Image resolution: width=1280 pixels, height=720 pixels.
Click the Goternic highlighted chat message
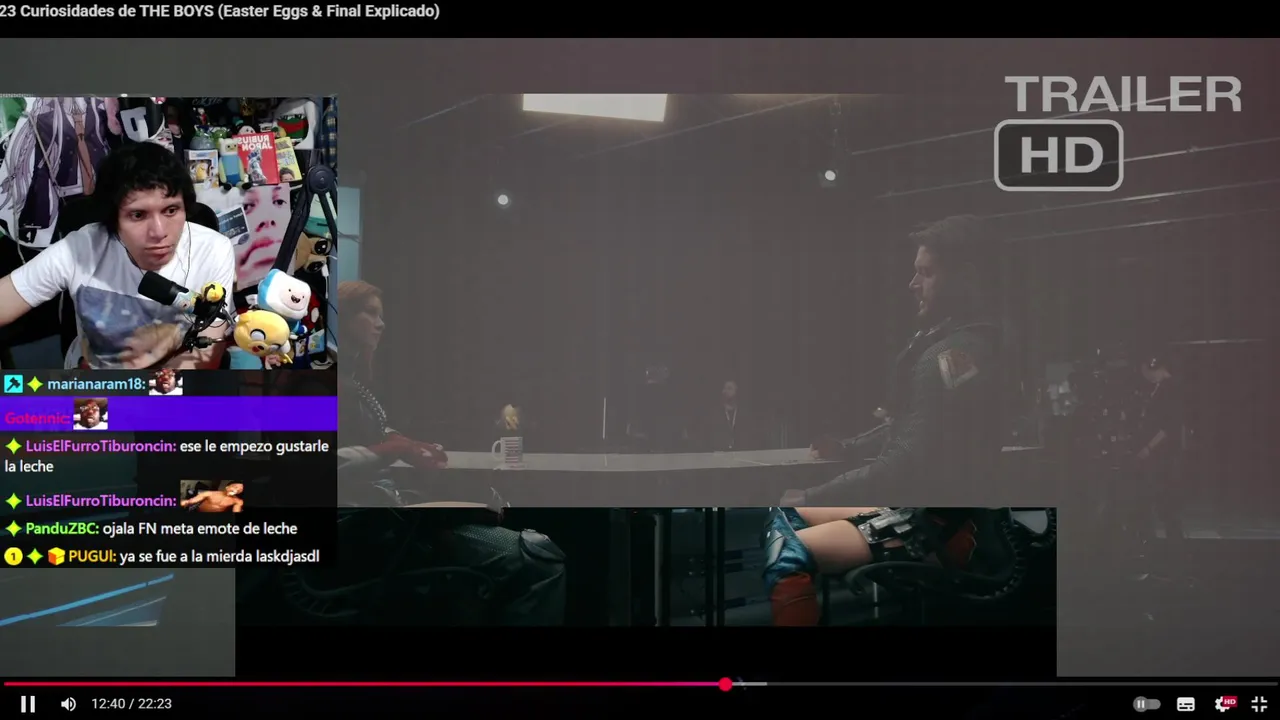tap(168, 414)
